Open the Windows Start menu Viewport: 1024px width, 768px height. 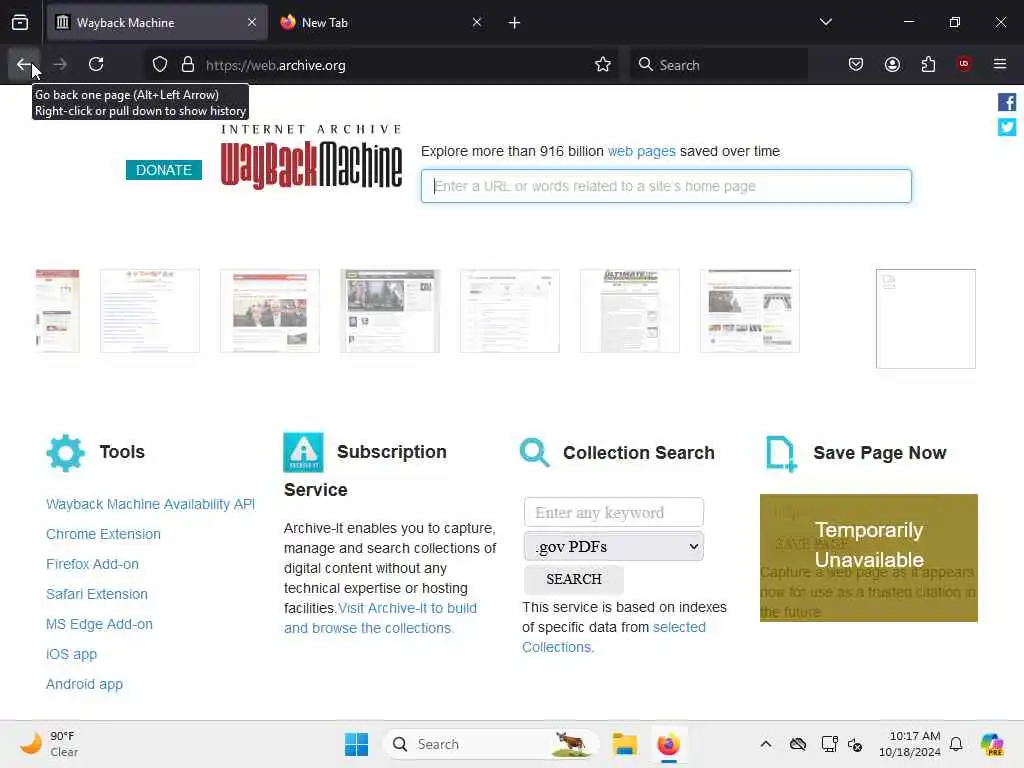pos(357,744)
